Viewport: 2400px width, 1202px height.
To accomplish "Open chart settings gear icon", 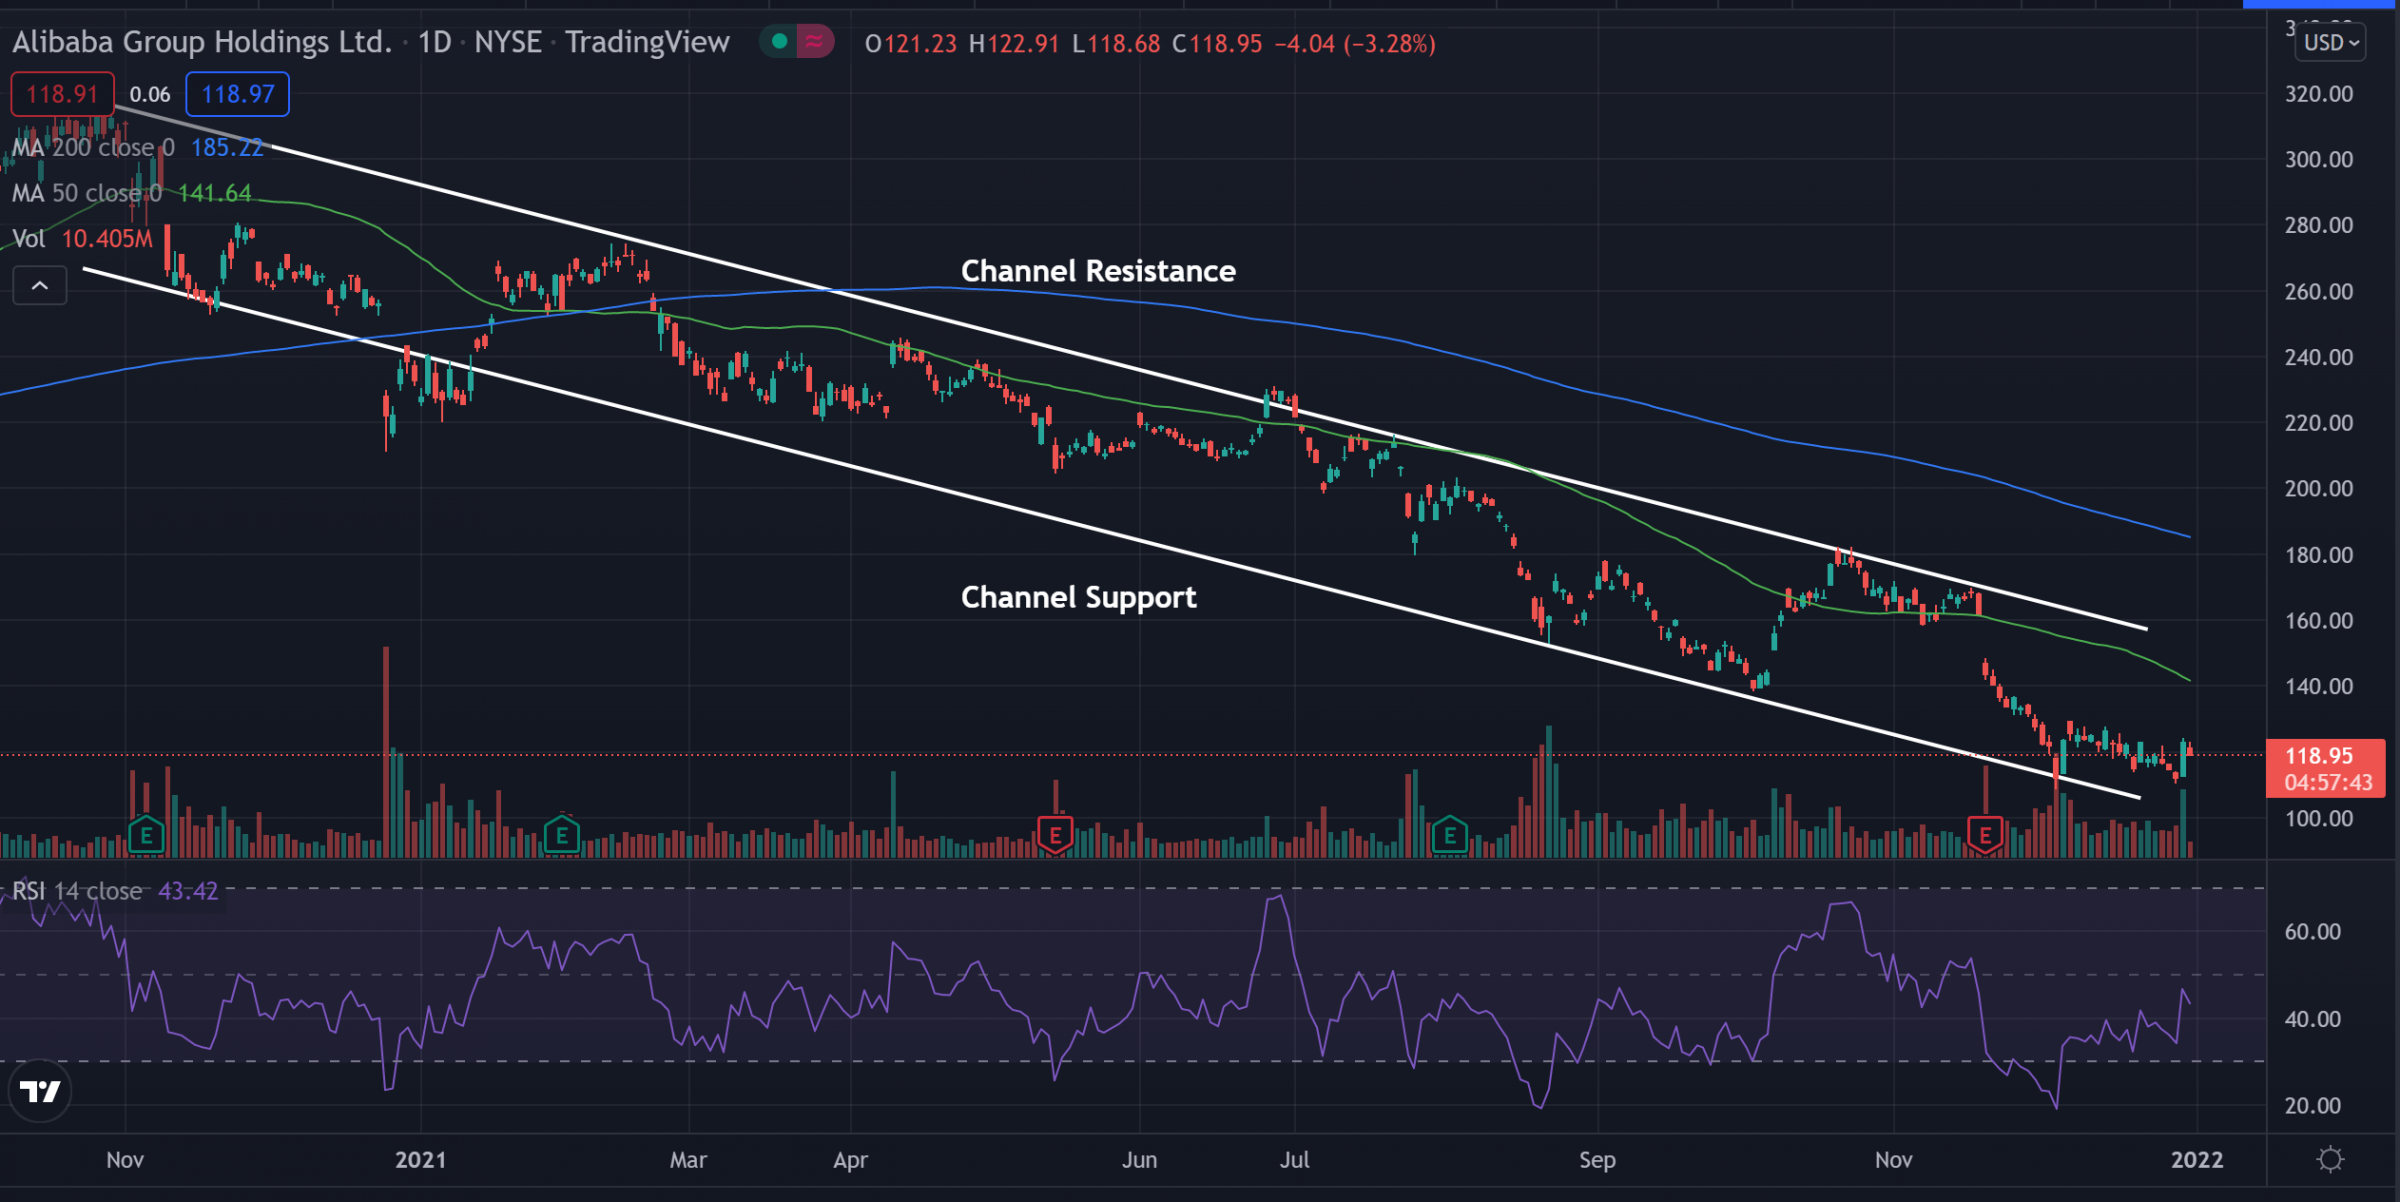I will 2330,1159.
